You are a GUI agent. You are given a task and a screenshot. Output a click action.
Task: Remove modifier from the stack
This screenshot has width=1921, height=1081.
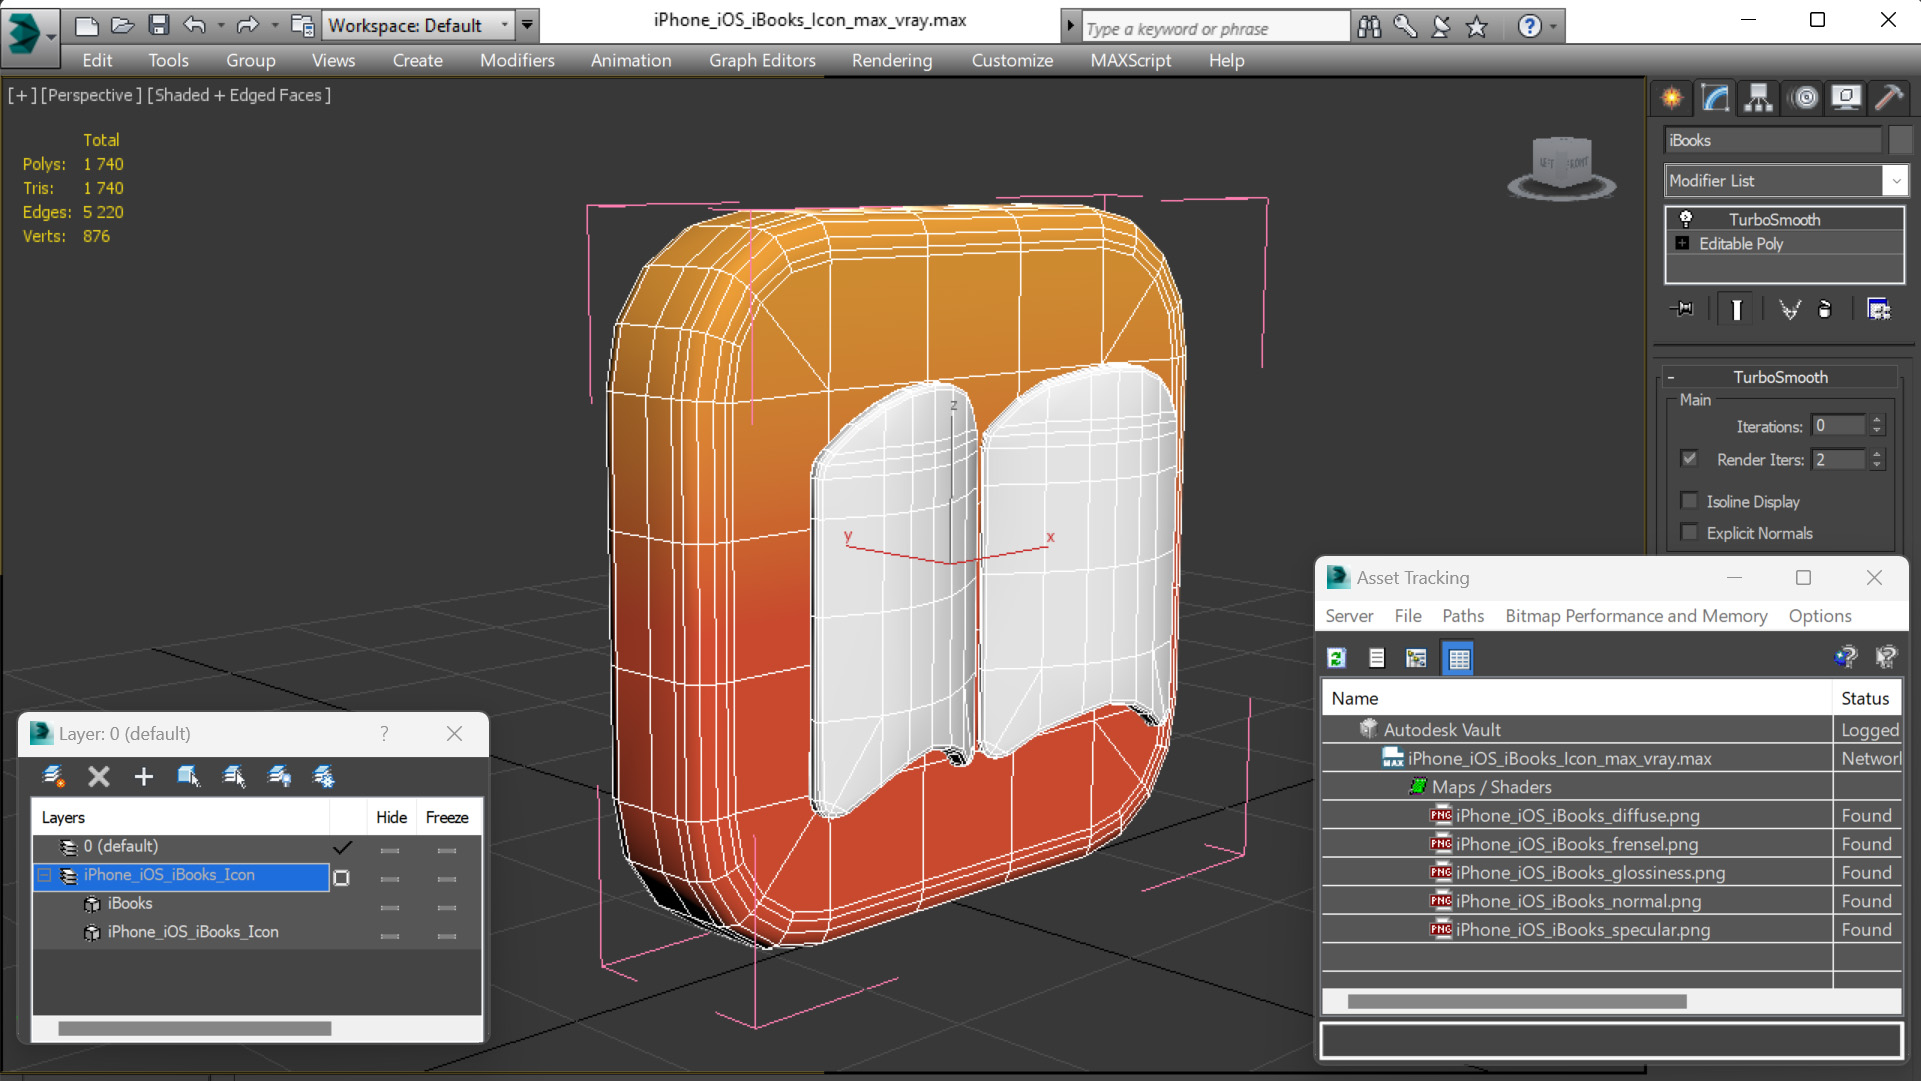click(x=1825, y=309)
